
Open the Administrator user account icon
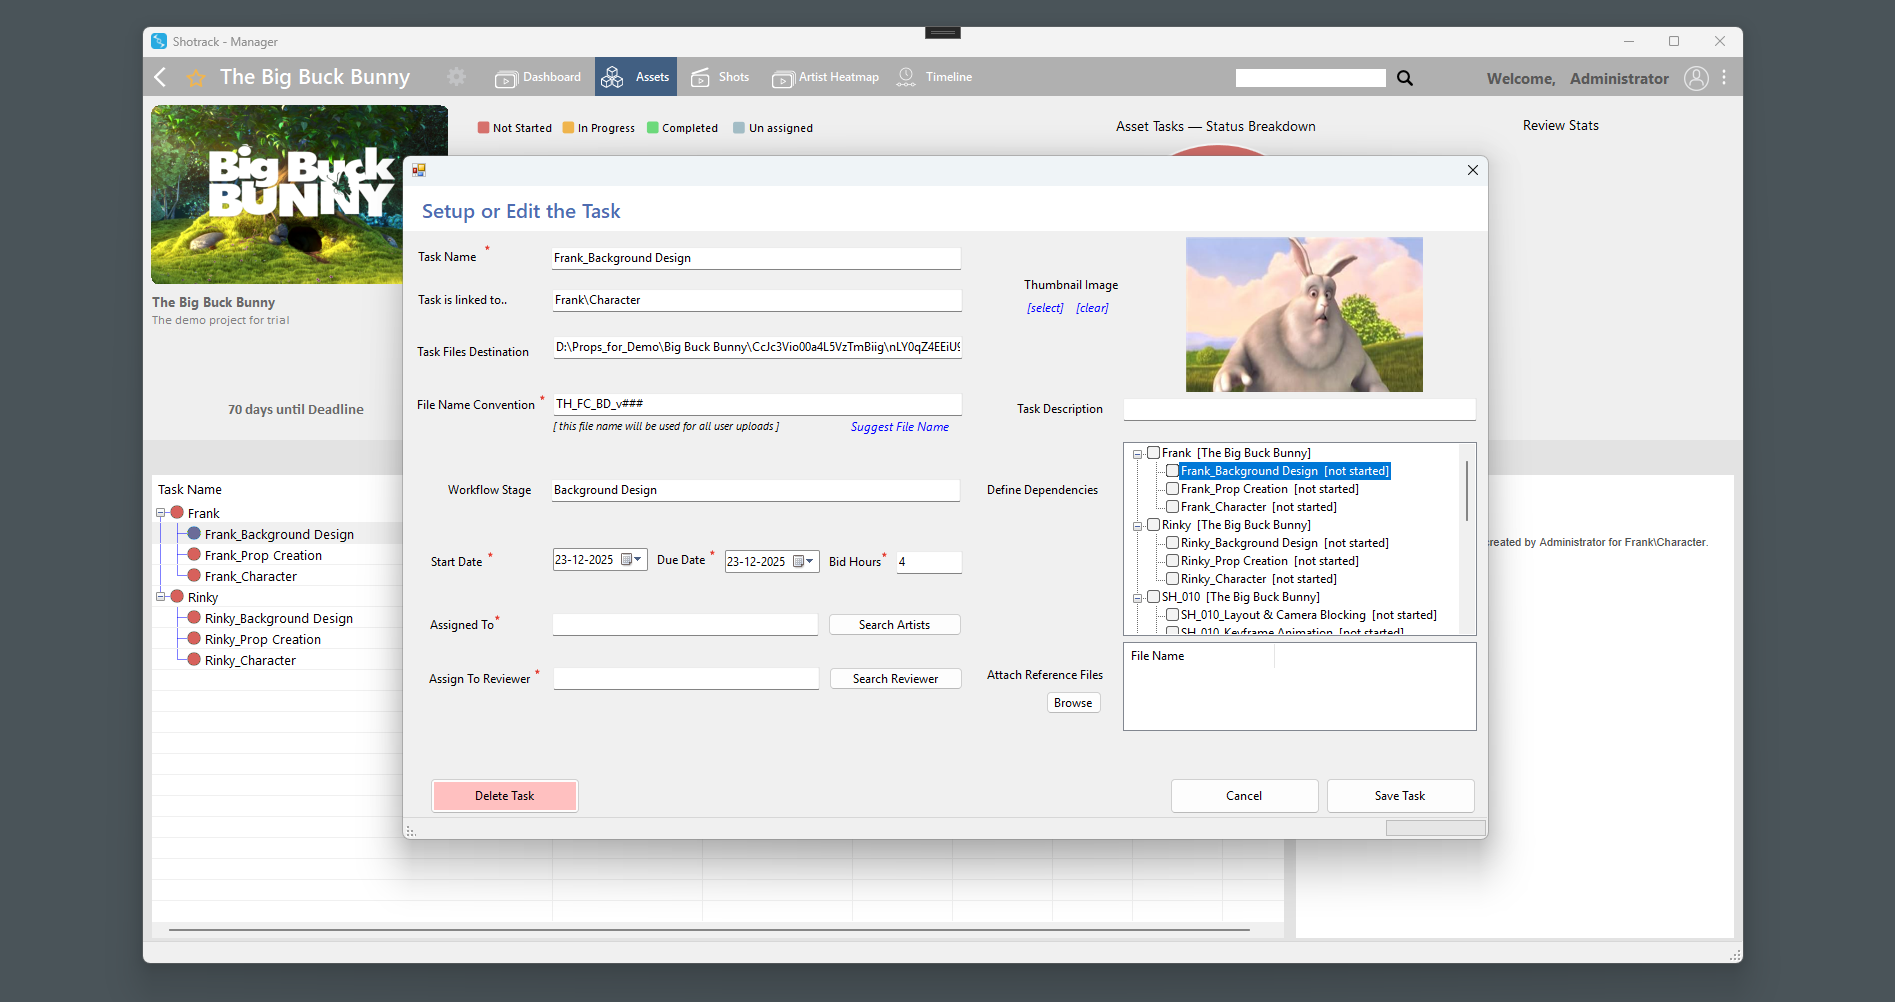tap(1695, 78)
